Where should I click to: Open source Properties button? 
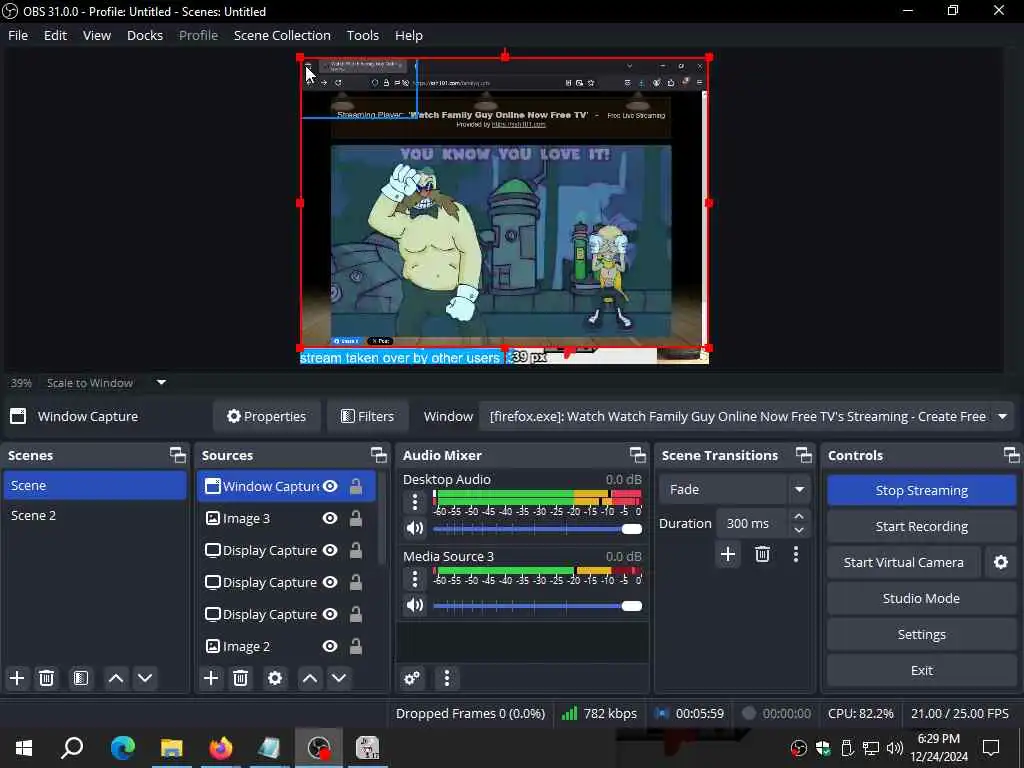pyautogui.click(x=266, y=416)
